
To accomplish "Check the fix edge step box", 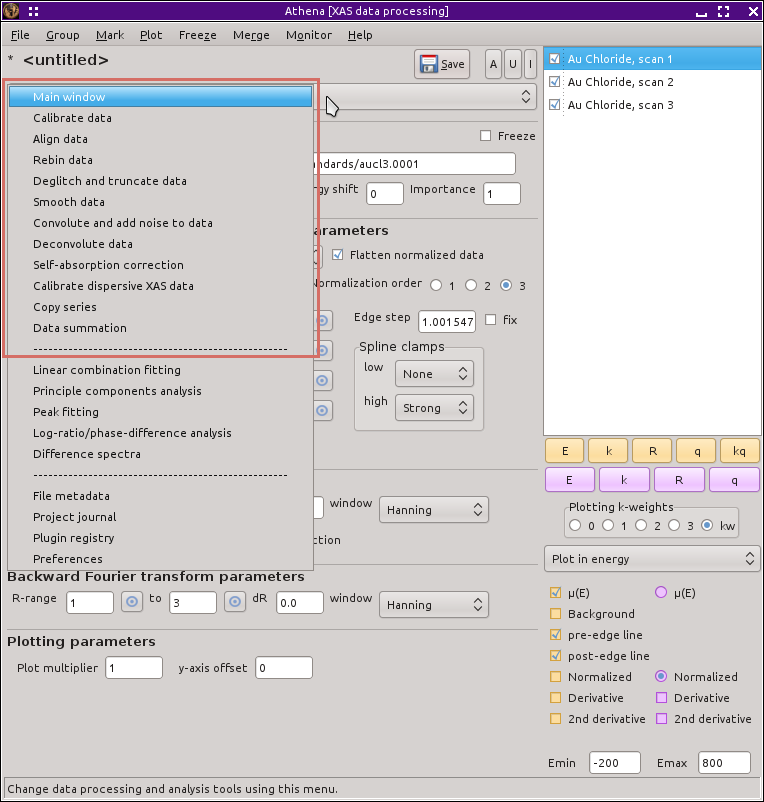I will (490, 320).
